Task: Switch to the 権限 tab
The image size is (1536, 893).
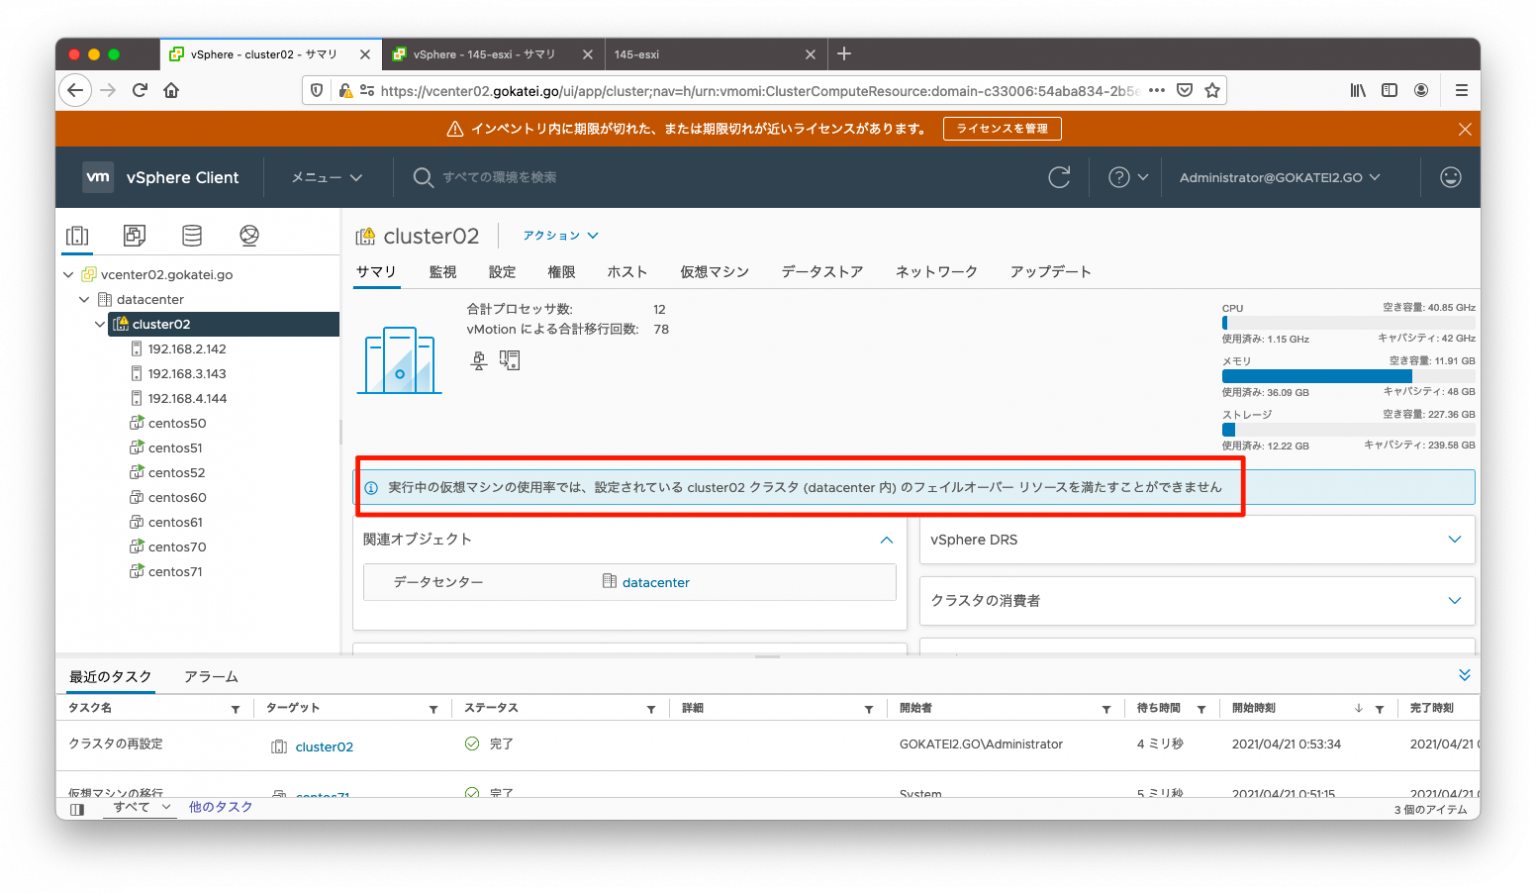Action: tap(561, 272)
